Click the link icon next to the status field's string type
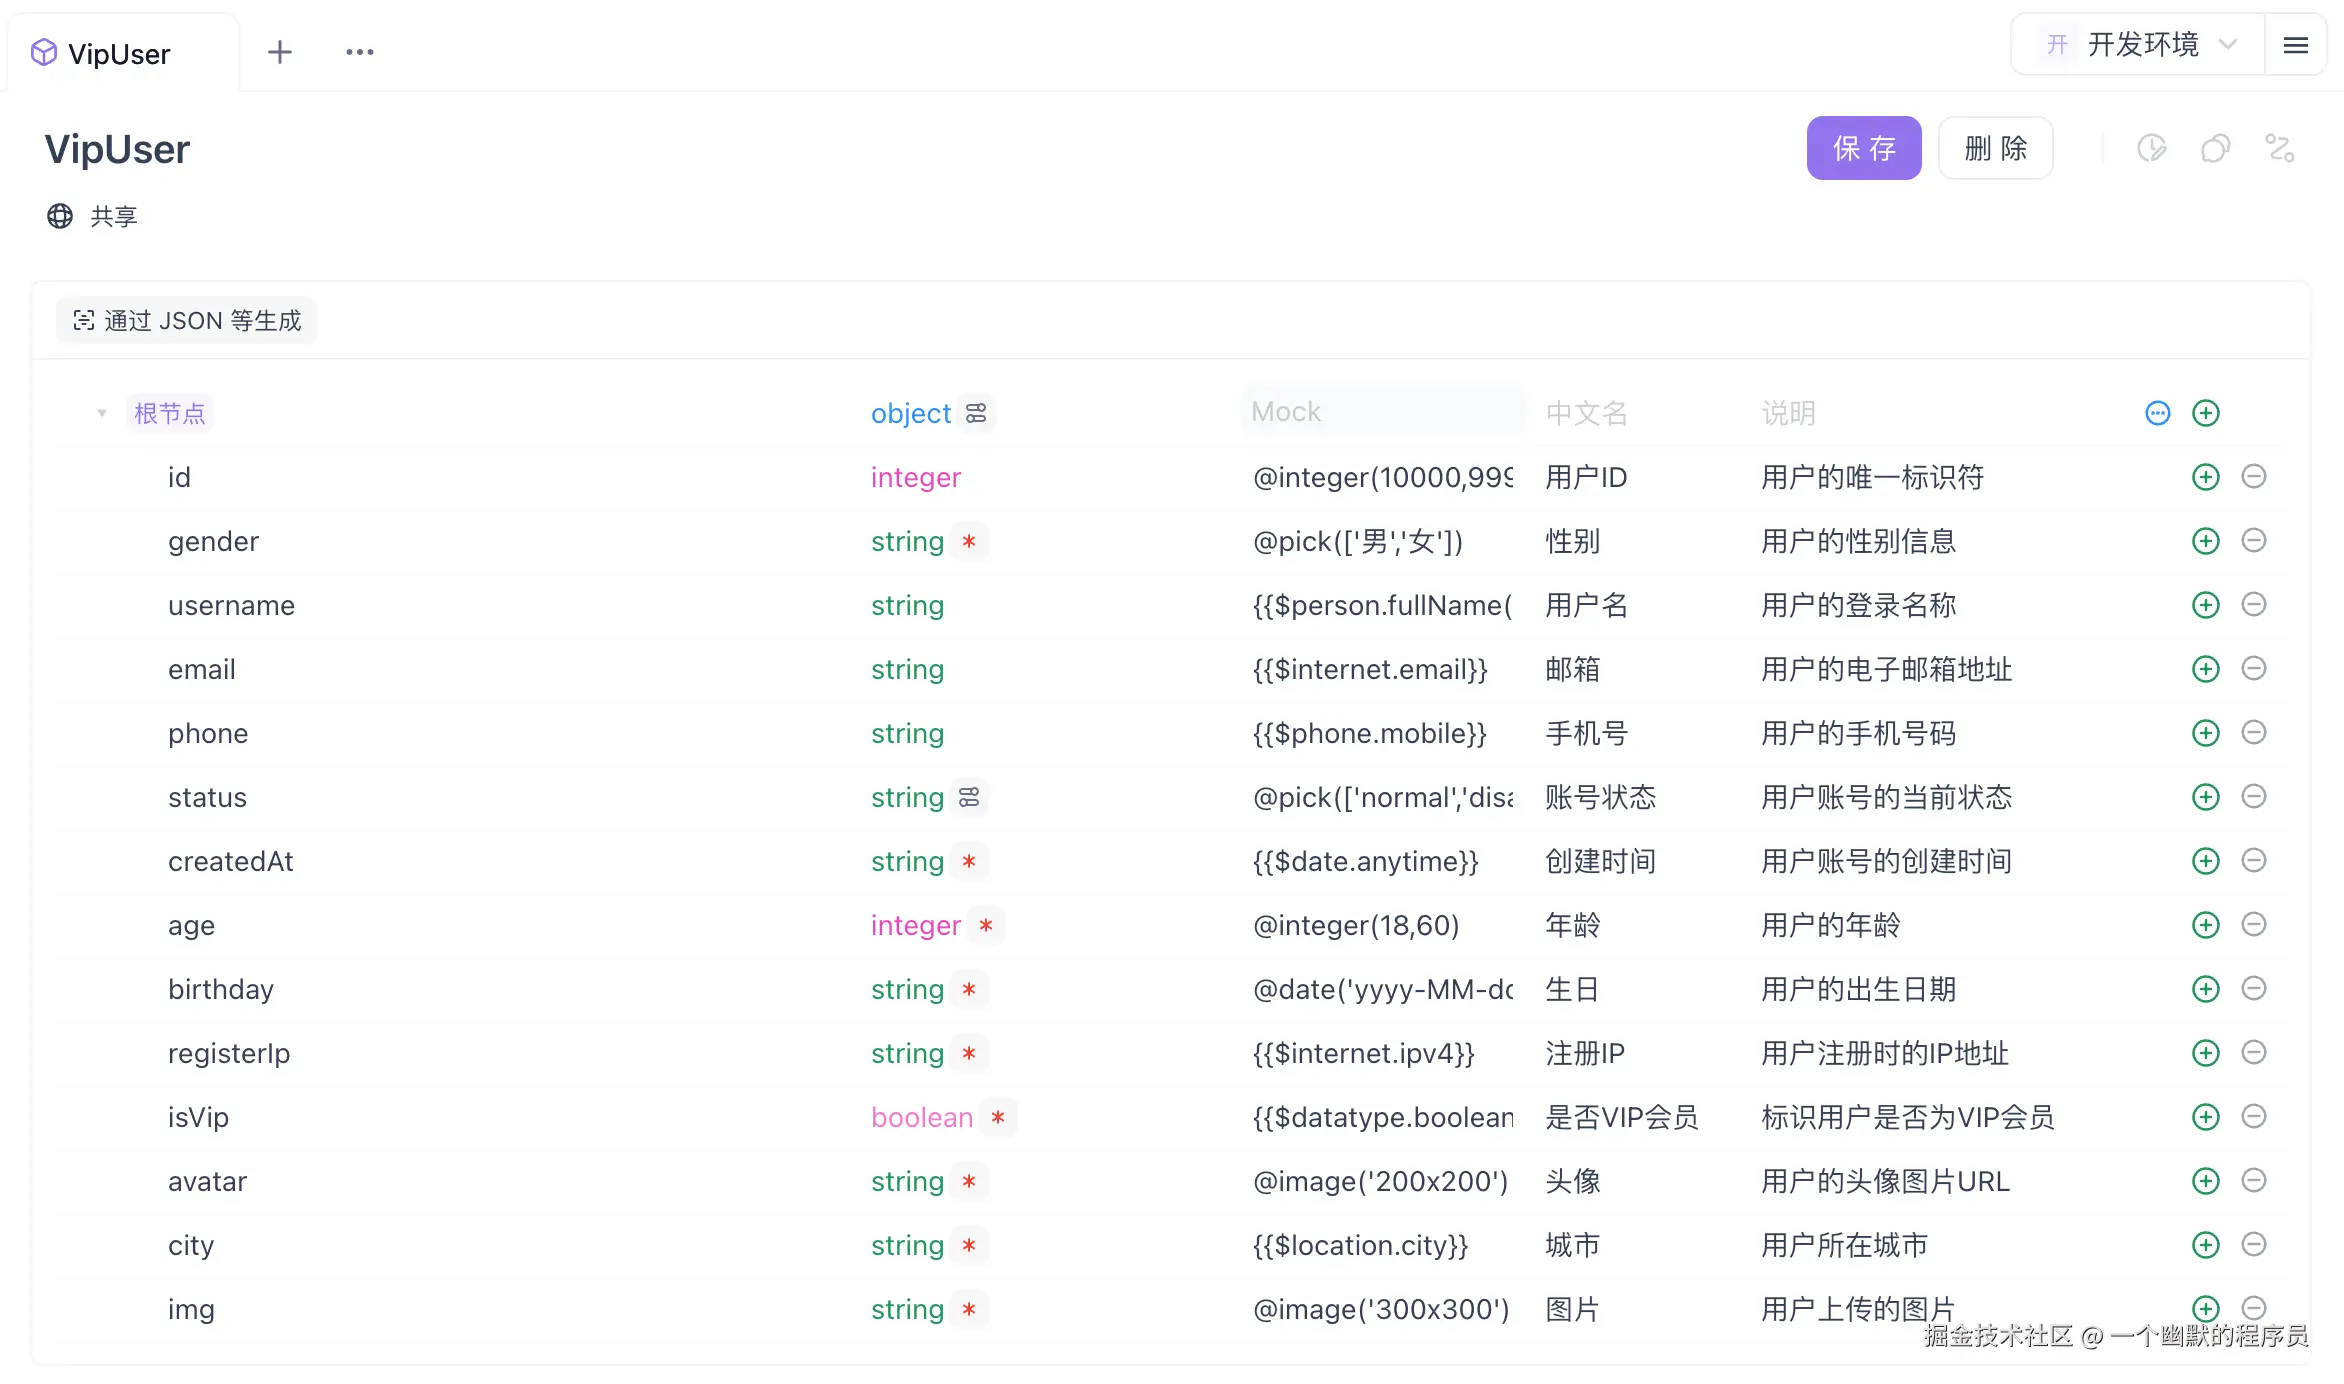This screenshot has width=2344, height=1384. (969, 797)
